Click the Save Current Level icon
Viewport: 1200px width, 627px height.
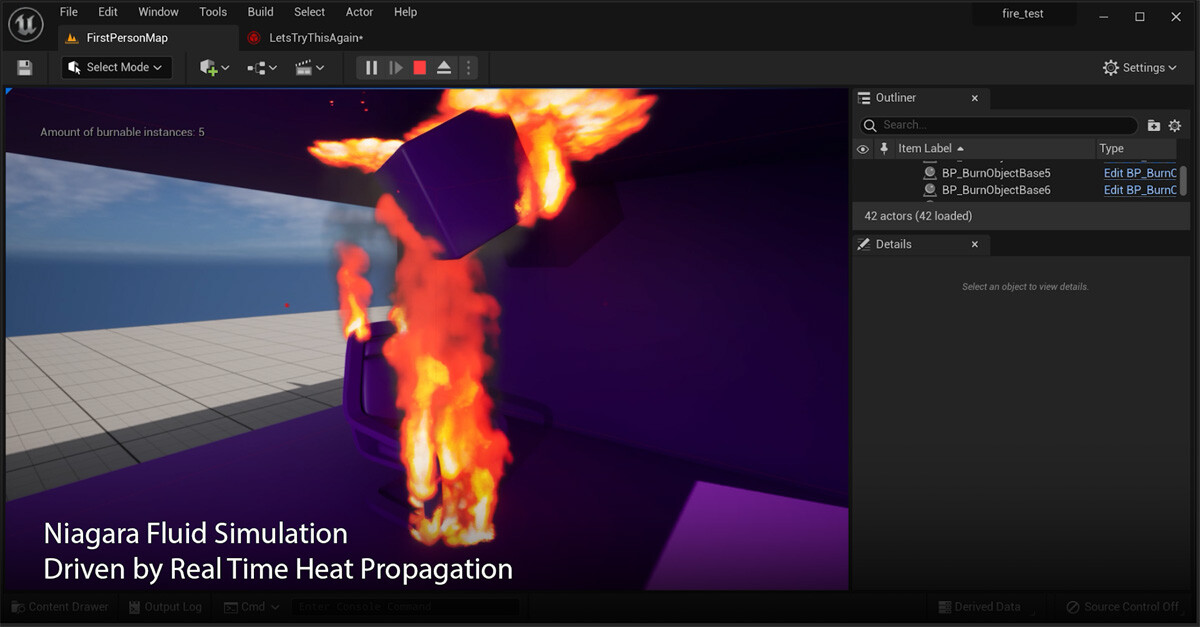[x=24, y=67]
